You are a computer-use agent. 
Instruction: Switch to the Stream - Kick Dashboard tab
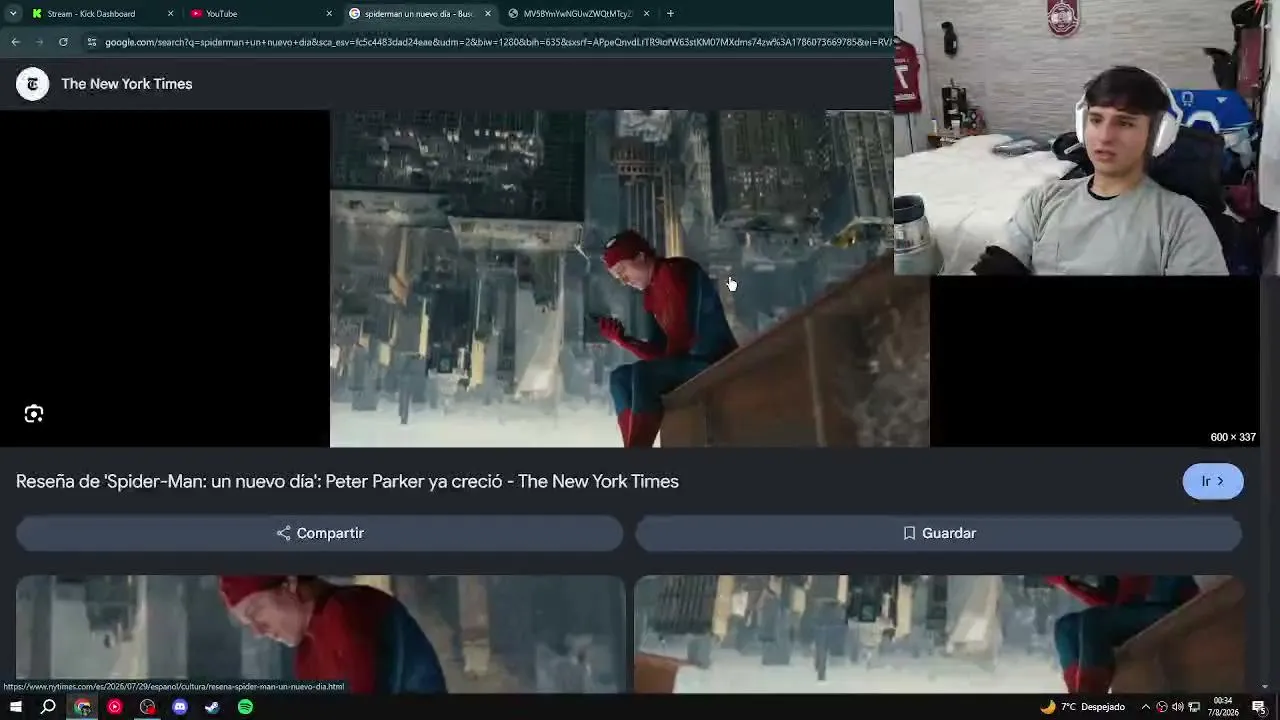pos(103,14)
